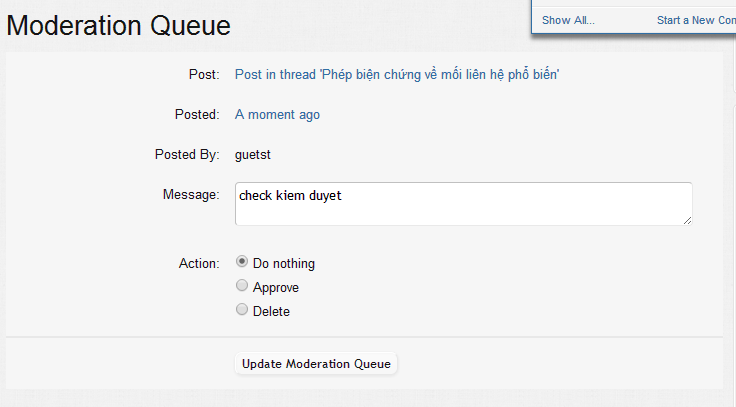Open the 'Show All...' link
This screenshot has height=407, width=736.
(x=568, y=20)
